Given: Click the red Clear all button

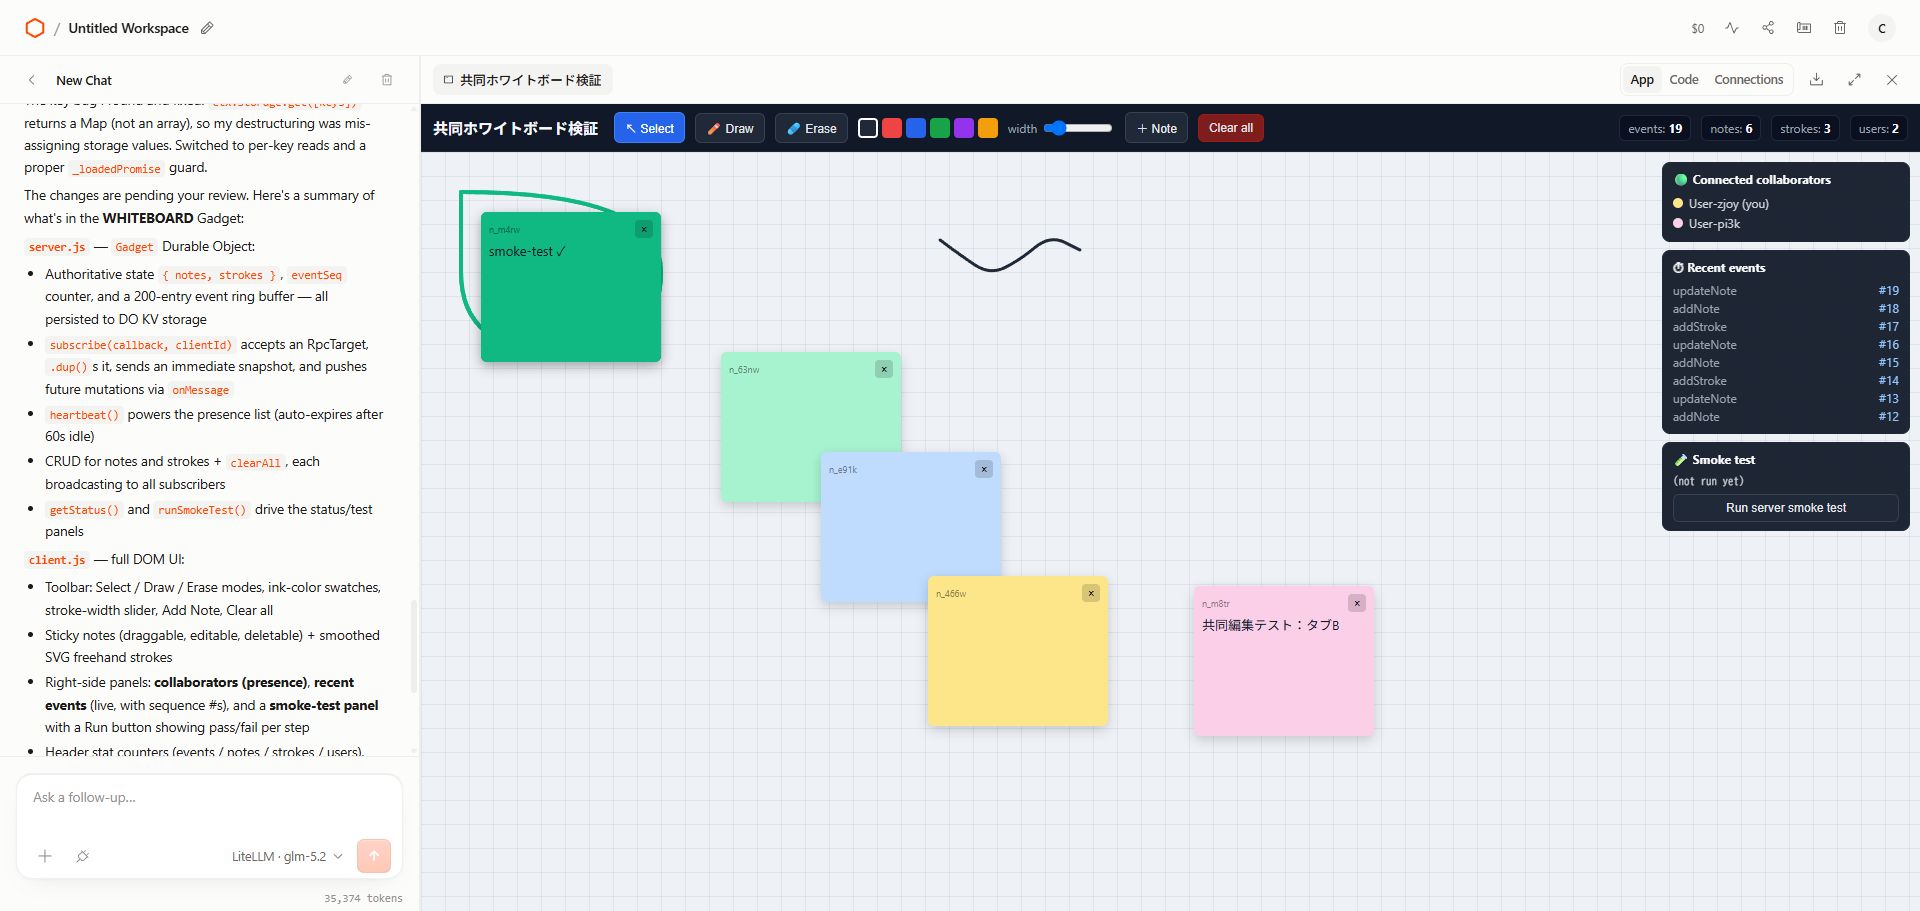Looking at the screenshot, I should 1231,128.
